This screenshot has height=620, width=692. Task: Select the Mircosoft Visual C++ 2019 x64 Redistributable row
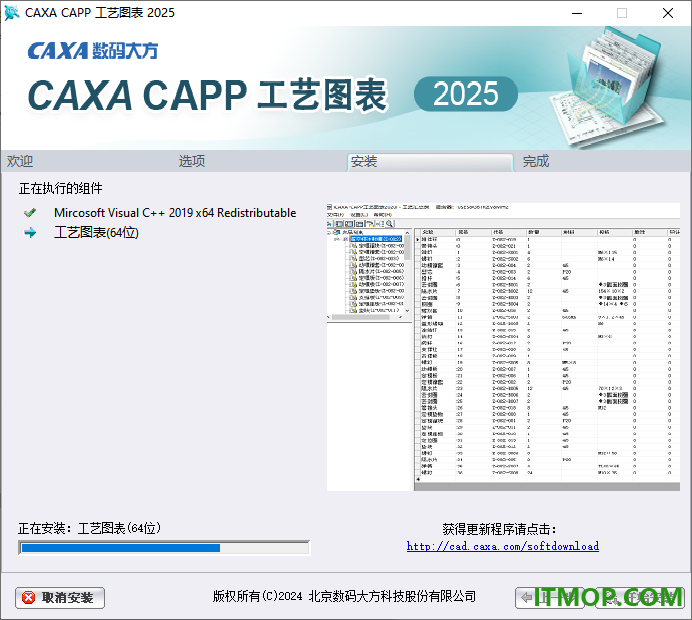pos(160,213)
